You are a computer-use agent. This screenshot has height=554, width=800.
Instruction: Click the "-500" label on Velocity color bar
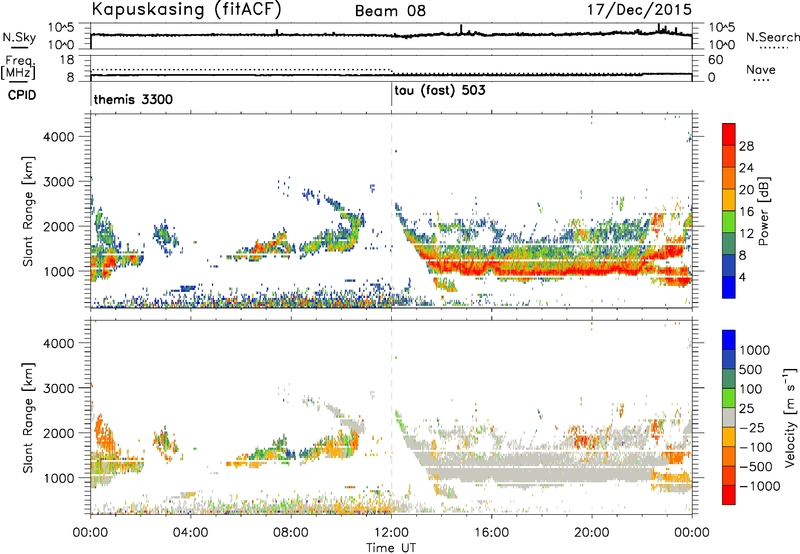click(756, 466)
